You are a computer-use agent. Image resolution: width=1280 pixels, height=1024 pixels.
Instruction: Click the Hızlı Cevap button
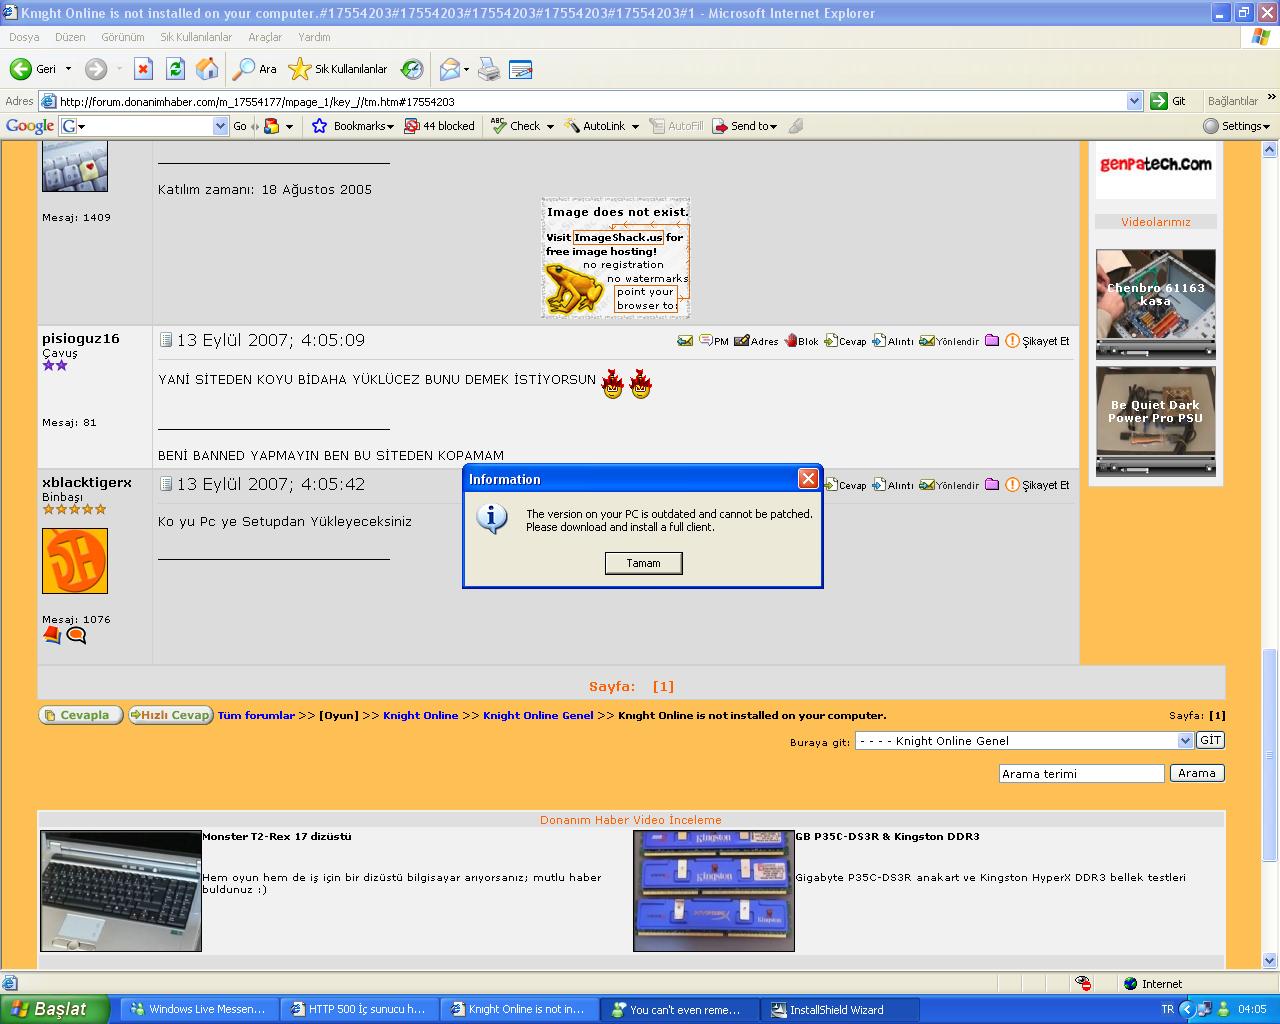pyautogui.click(x=171, y=715)
